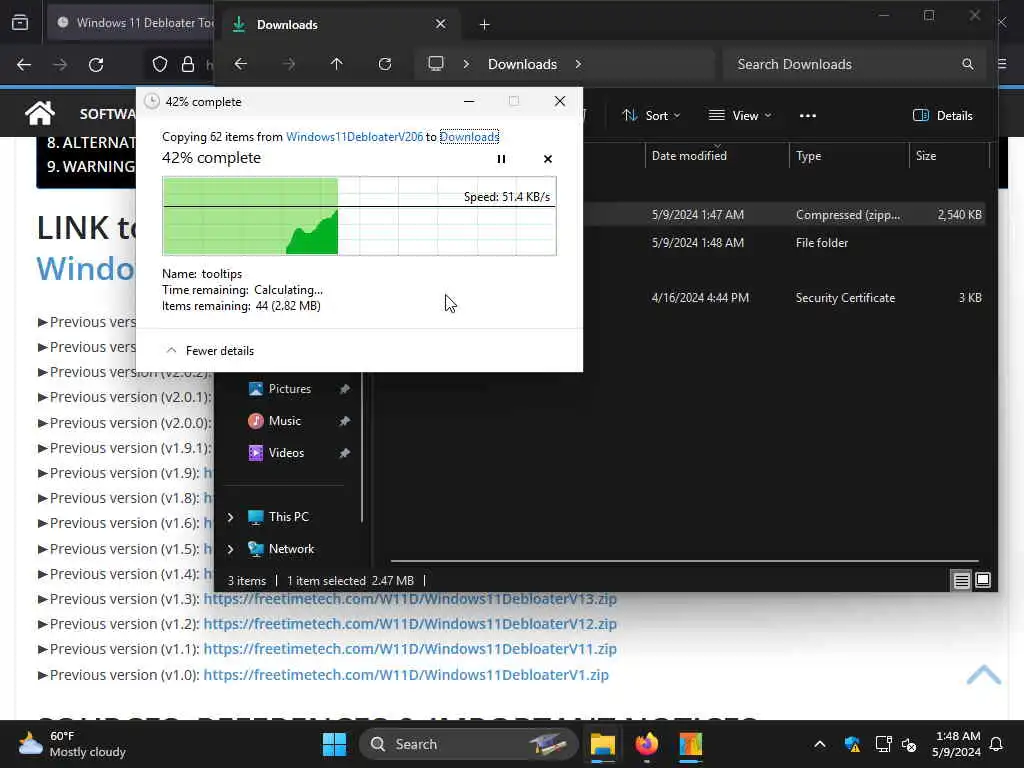The height and width of the screenshot is (768, 1024).
Task: Expand the chevron after Downloads in address bar
Action: coord(578,64)
